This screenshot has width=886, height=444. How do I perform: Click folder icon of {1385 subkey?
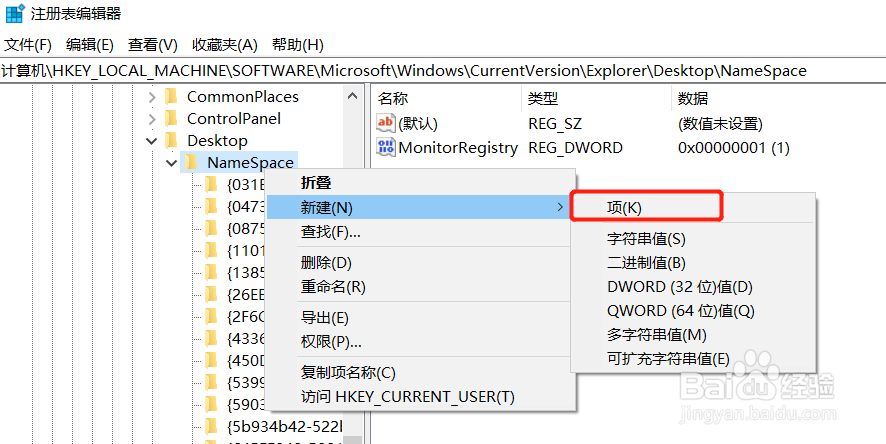point(211,273)
